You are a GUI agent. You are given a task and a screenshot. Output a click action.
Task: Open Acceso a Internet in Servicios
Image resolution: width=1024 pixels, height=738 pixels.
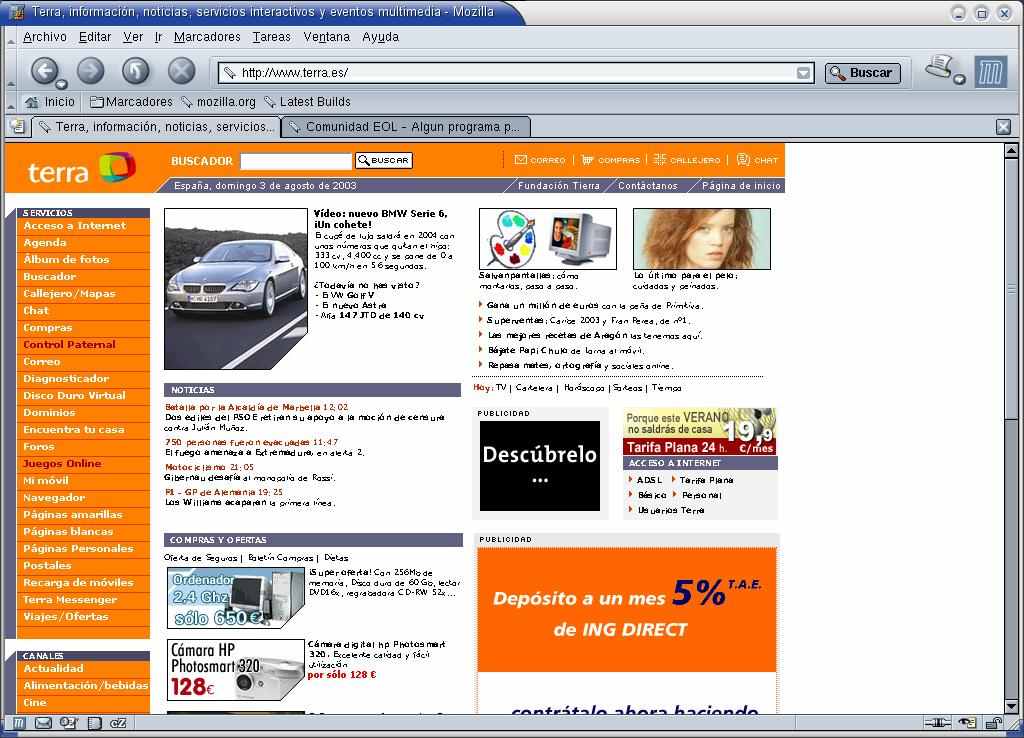[74, 226]
